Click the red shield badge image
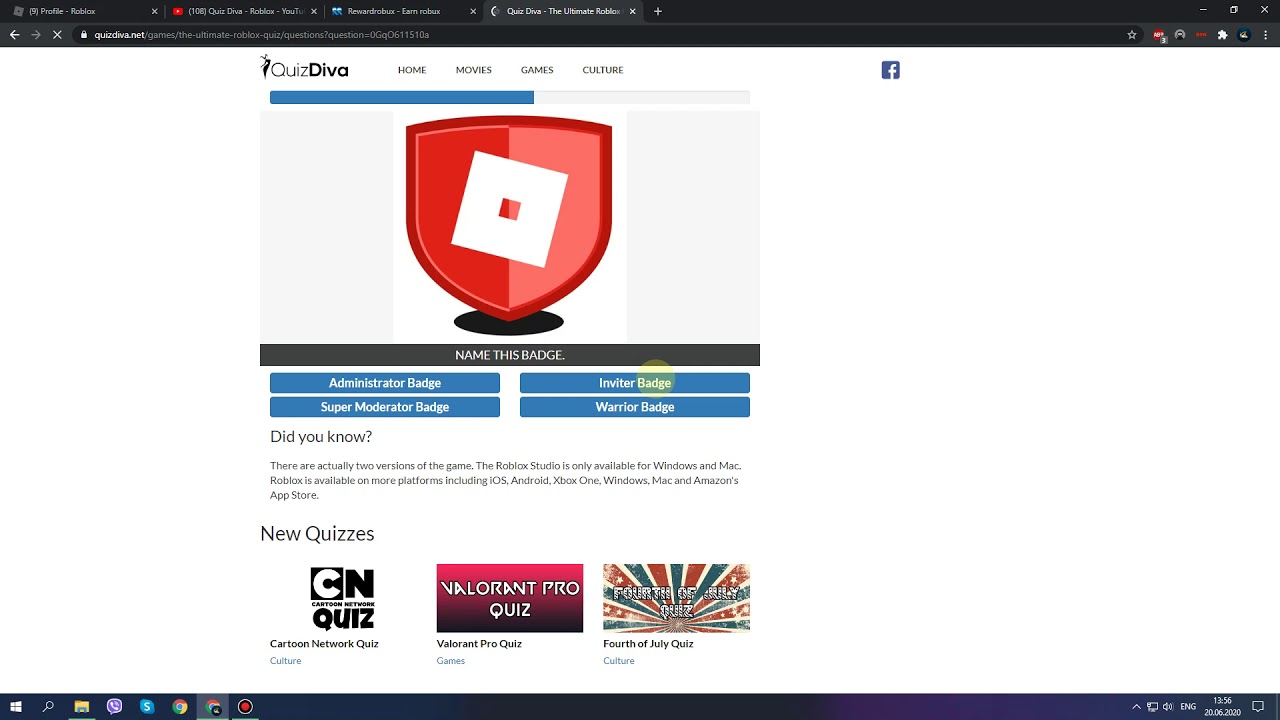Image resolution: width=1280 pixels, height=720 pixels. (509, 225)
